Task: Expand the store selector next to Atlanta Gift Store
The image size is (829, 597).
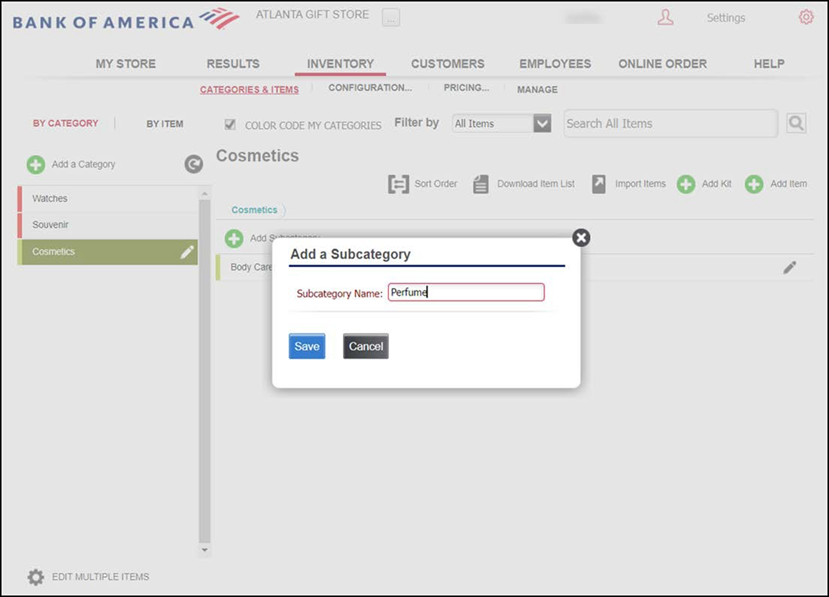Action: click(391, 17)
